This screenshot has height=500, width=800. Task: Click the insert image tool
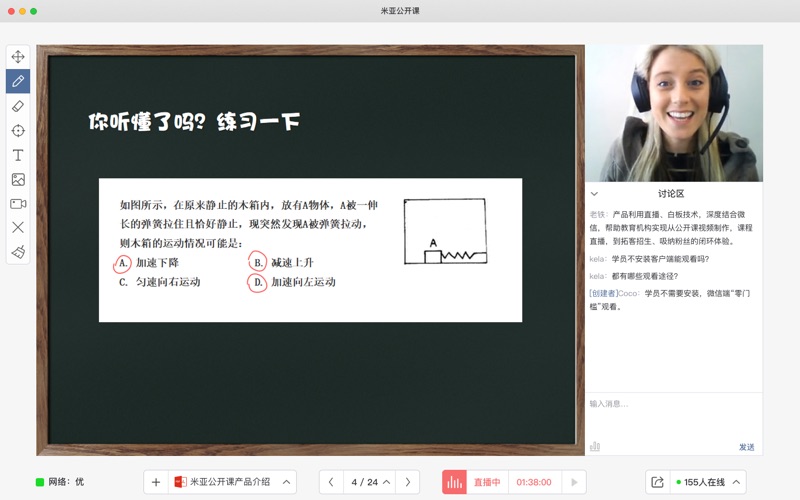click(x=18, y=179)
